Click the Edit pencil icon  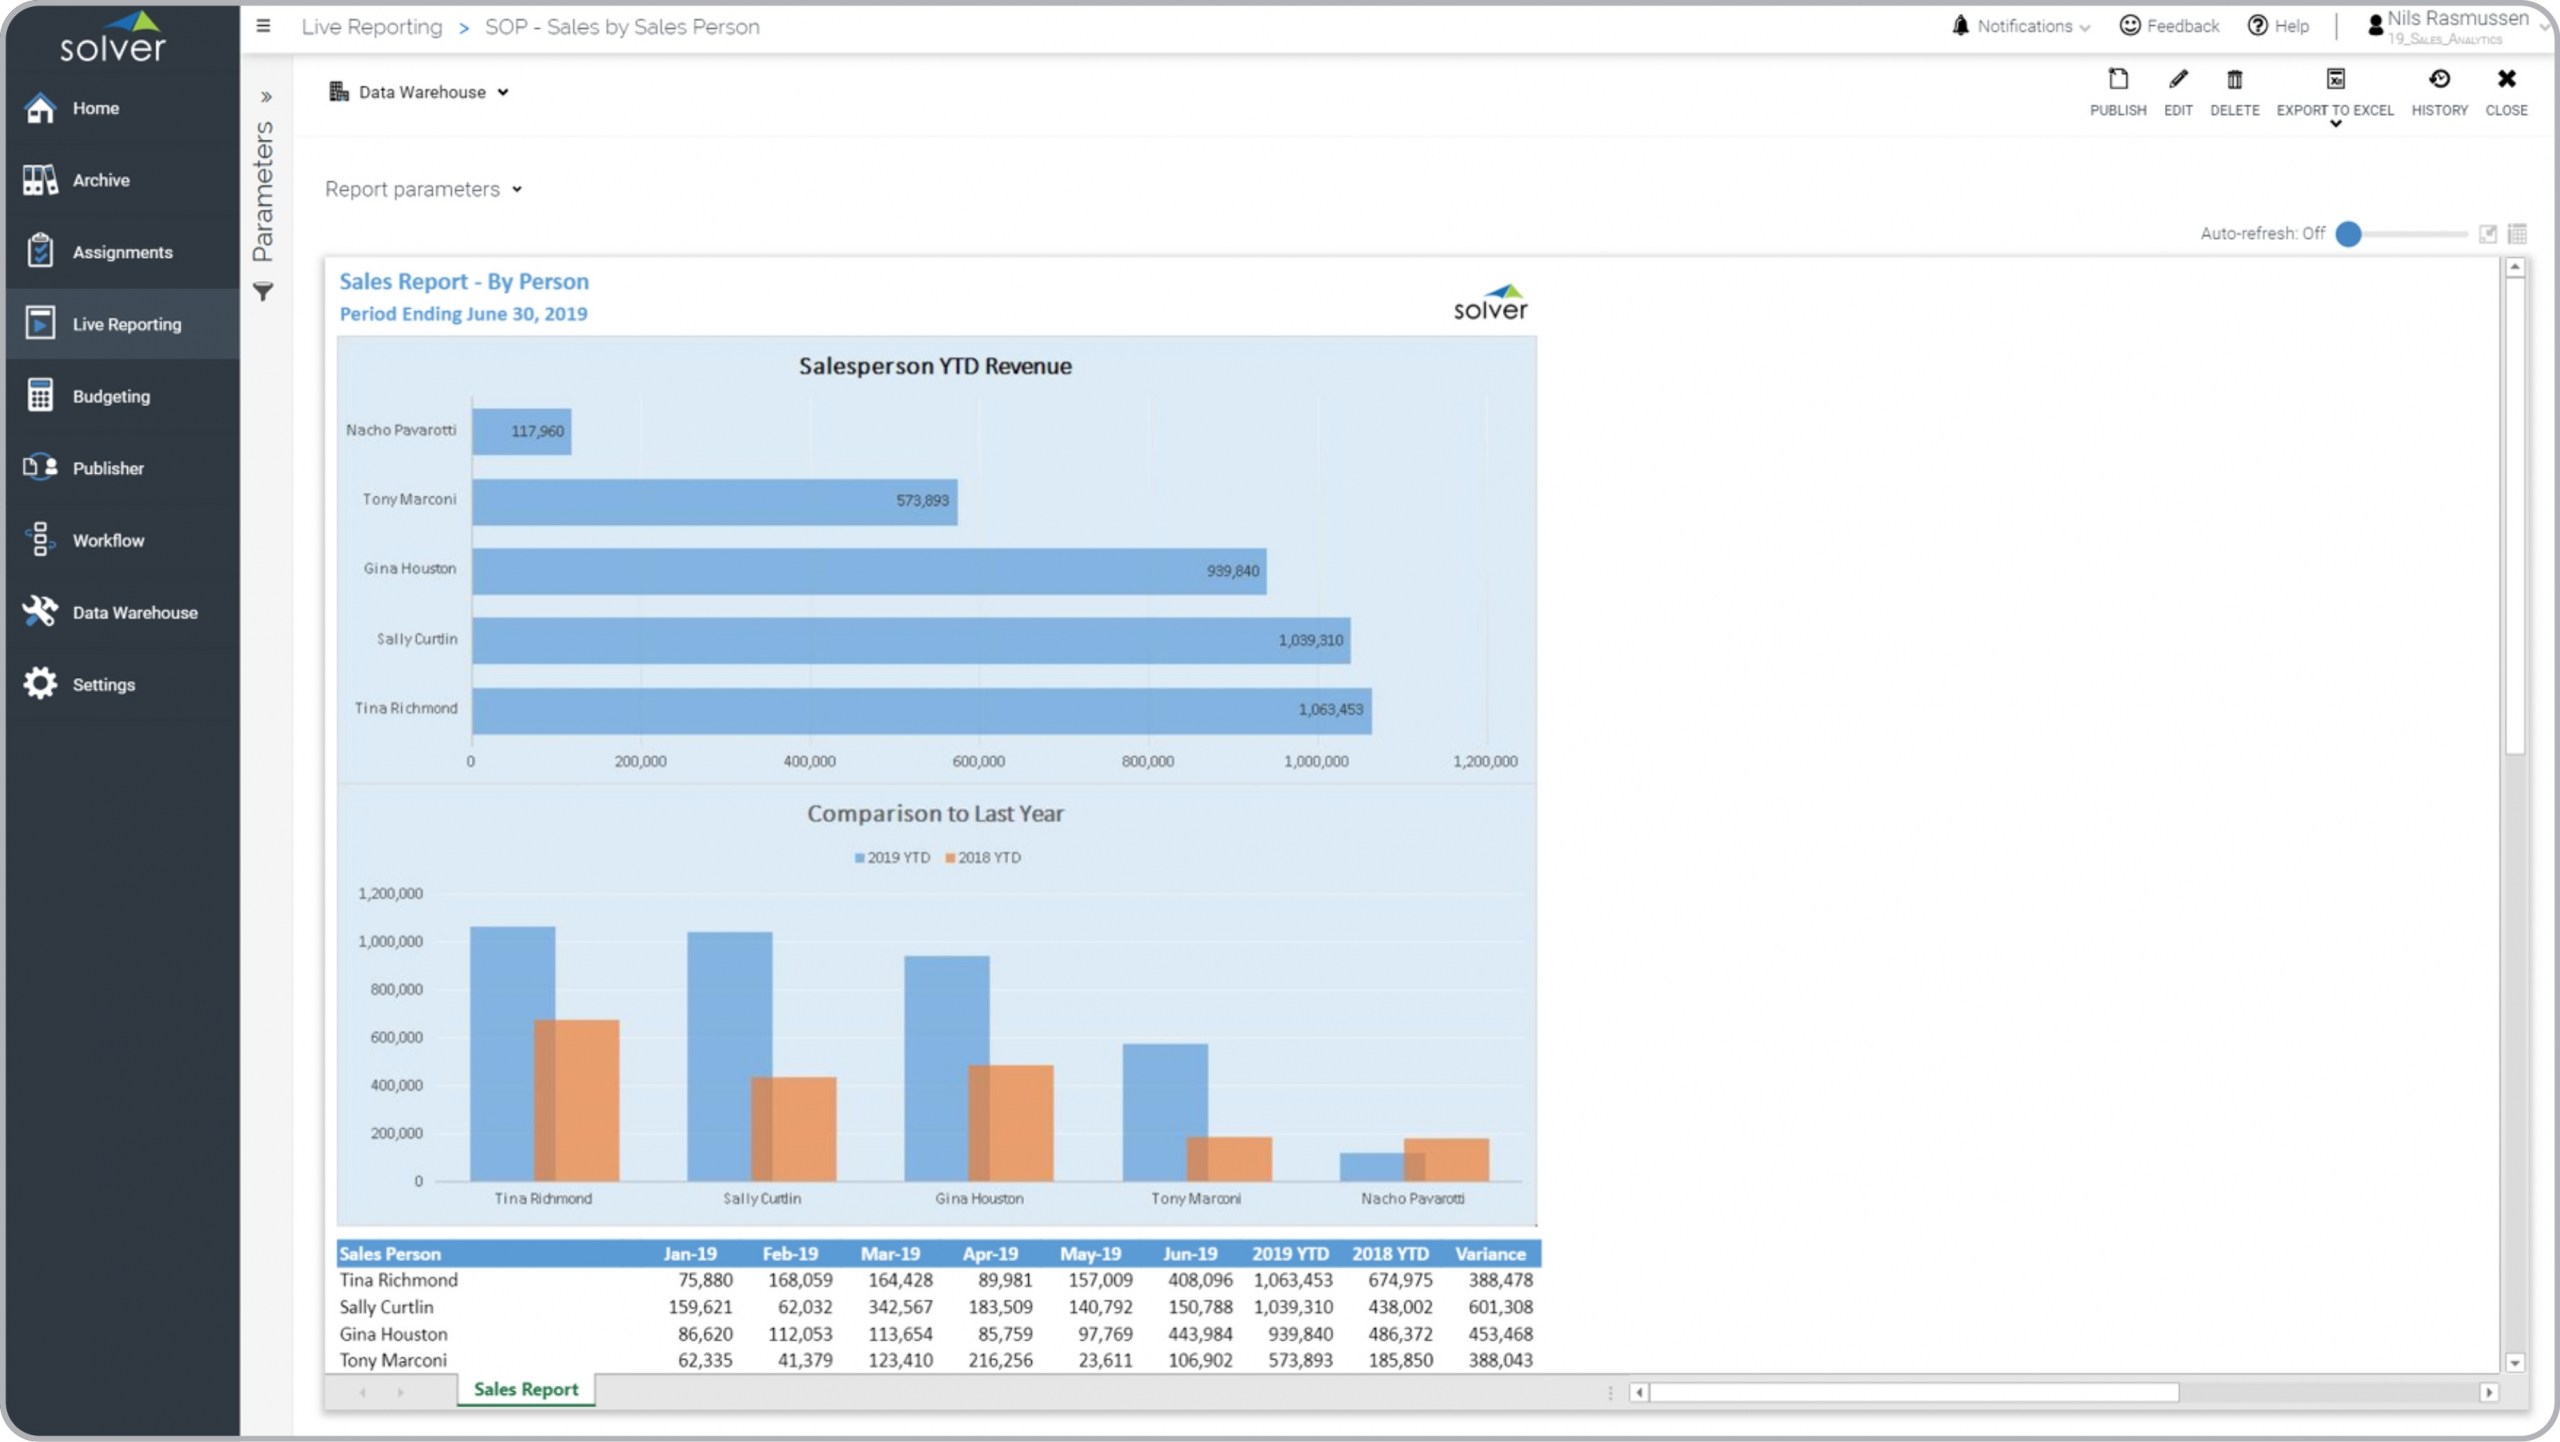[x=2177, y=80]
